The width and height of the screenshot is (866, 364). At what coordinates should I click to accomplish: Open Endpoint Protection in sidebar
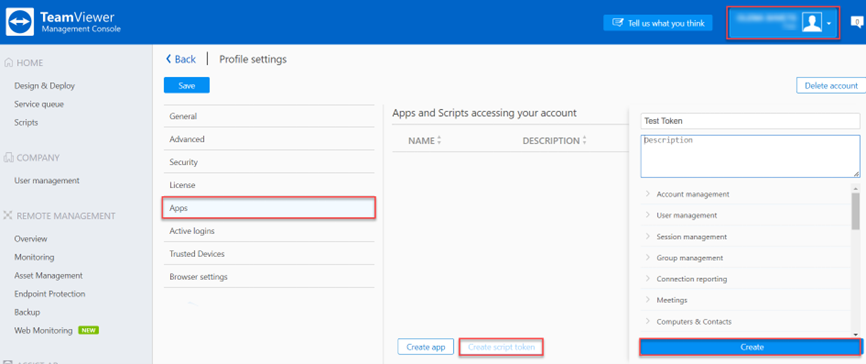click(x=50, y=294)
